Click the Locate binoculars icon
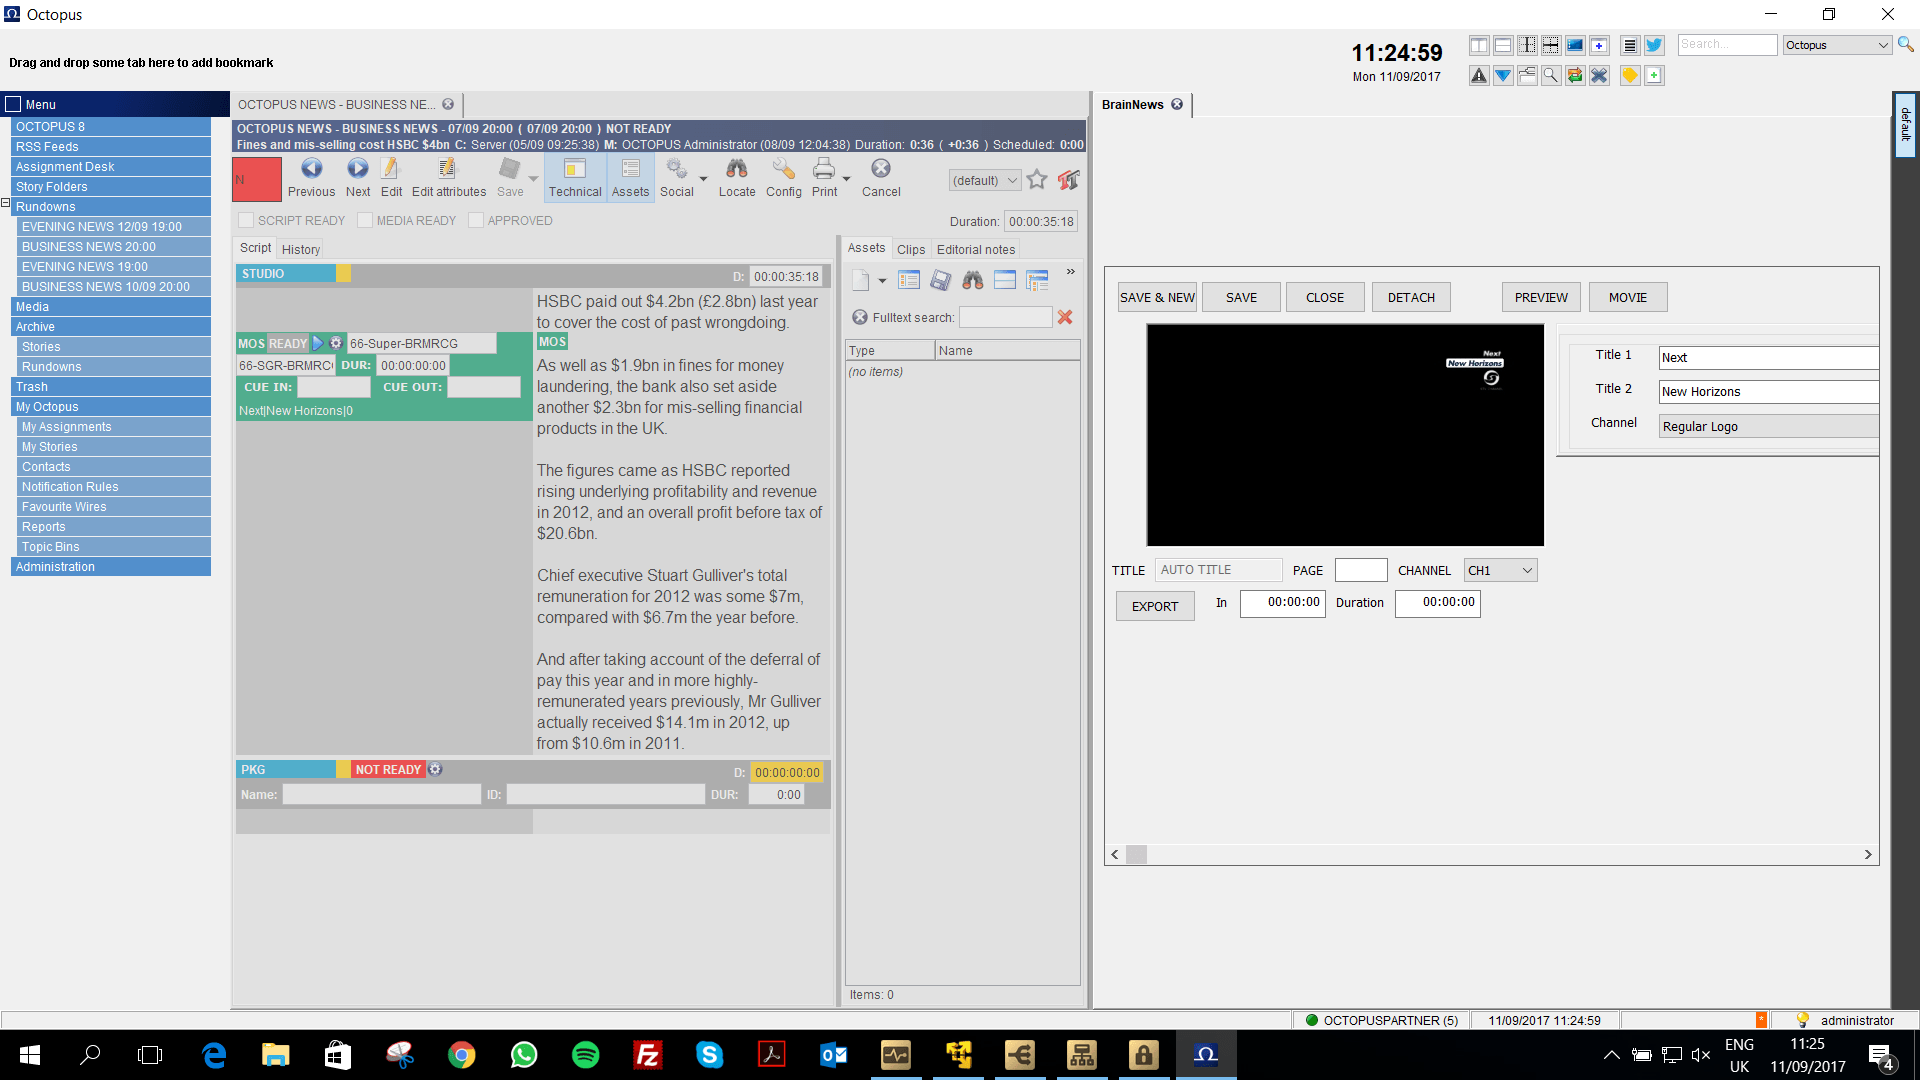This screenshot has width=1920, height=1080. 737,169
